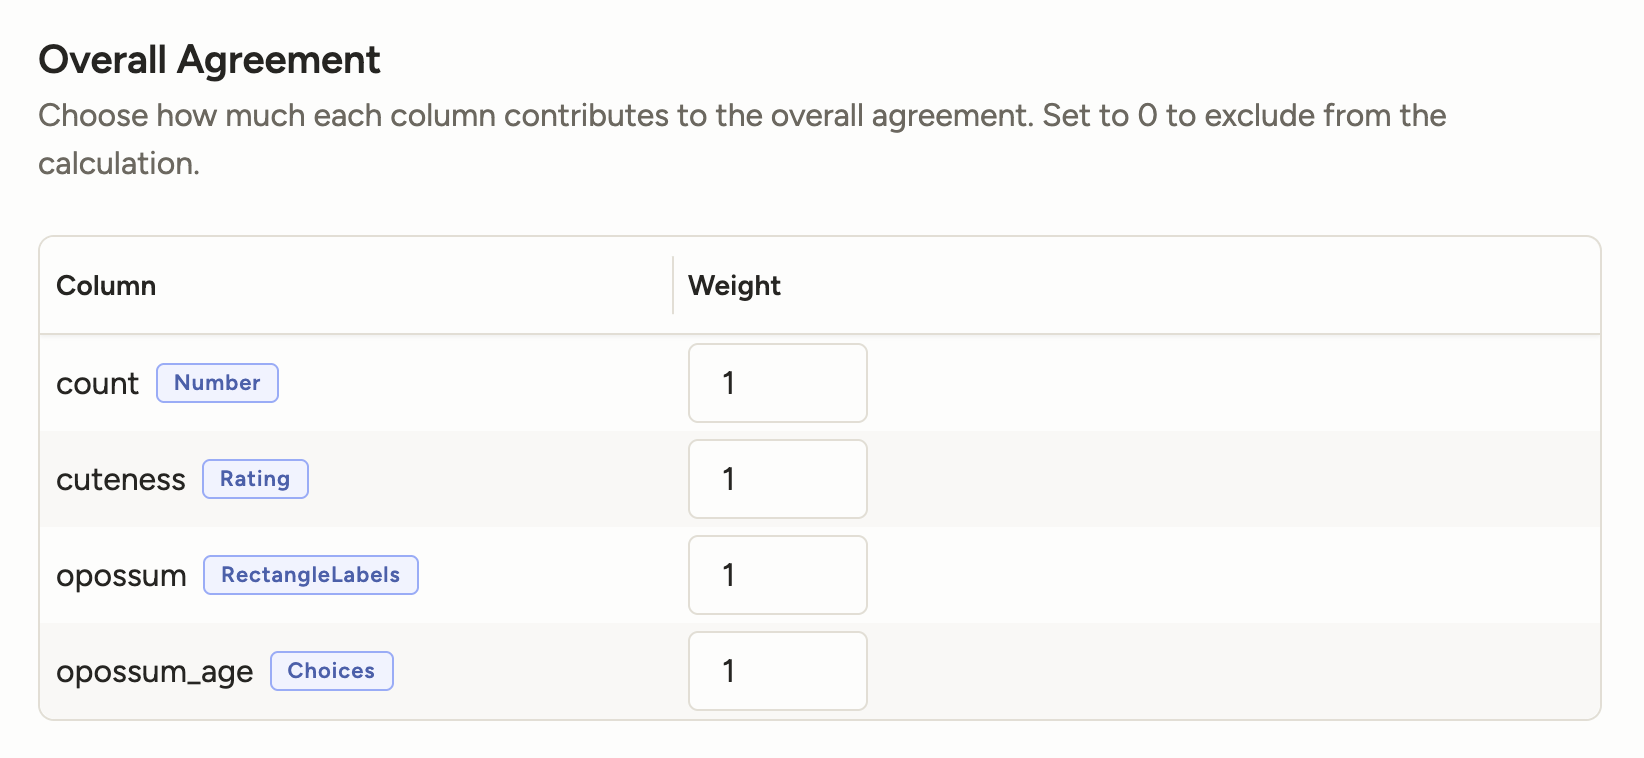The width and height of the screenshot is (1644, 758).
Task: Click the Column table header
Action: tap(106, 286)
